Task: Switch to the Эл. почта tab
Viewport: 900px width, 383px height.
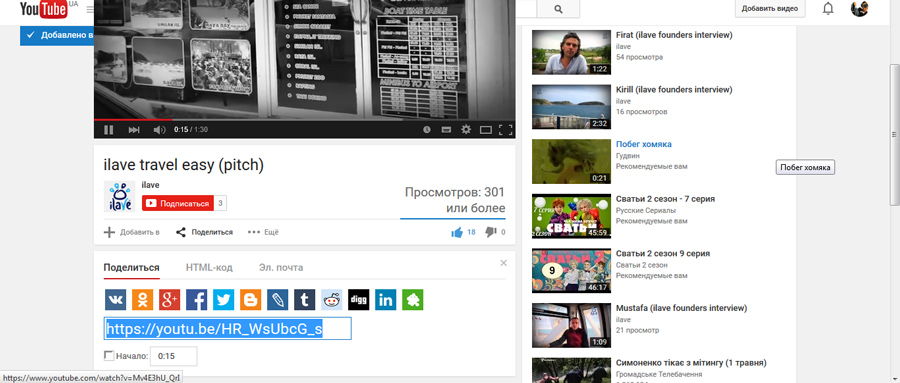Action: 281,268
